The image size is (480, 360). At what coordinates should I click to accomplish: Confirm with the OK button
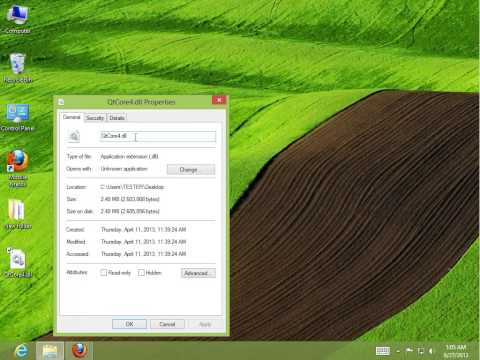point(129,324)
